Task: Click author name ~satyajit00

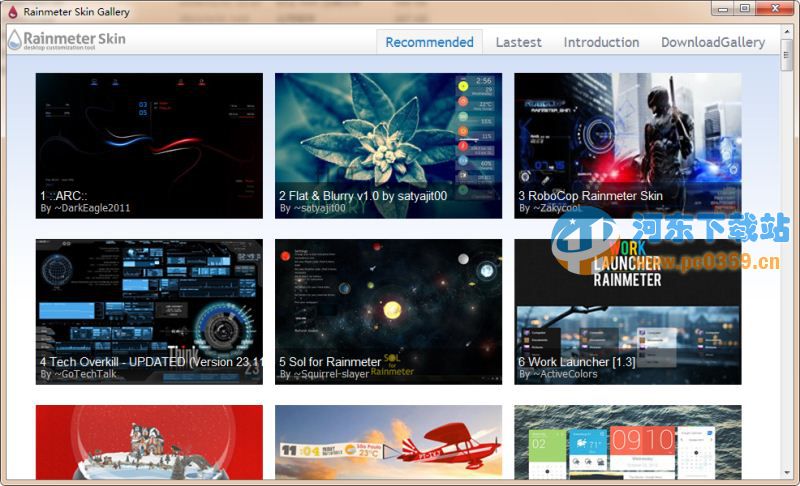Action: 319,208
